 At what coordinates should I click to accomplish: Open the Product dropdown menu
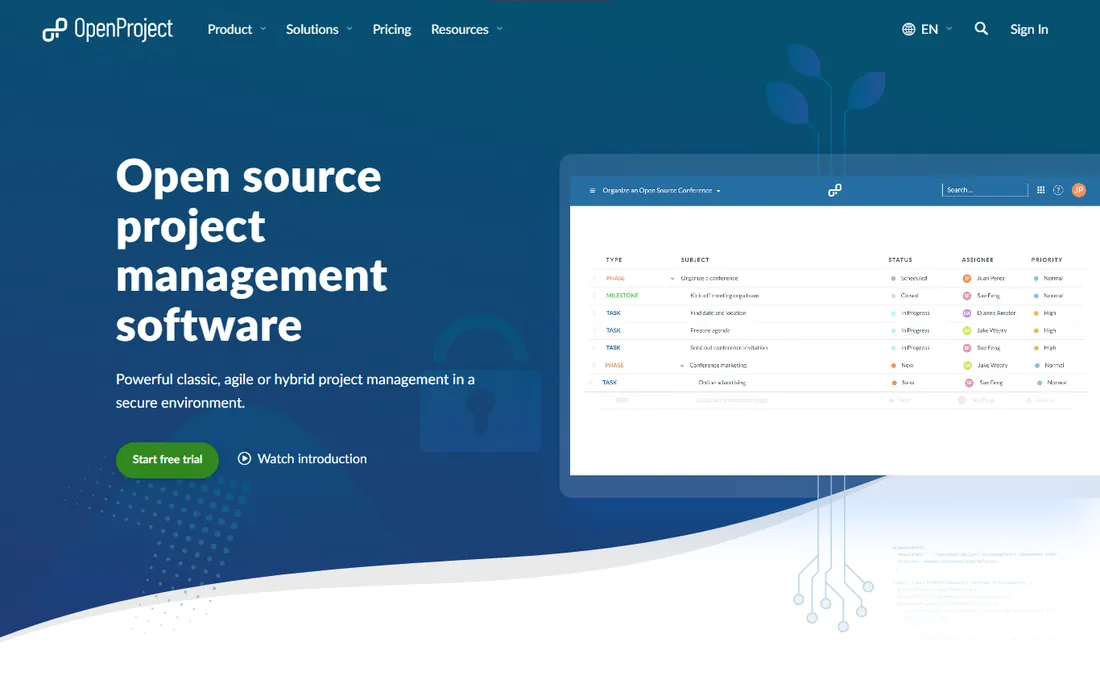pyautogui.click(x=236, y=29)
